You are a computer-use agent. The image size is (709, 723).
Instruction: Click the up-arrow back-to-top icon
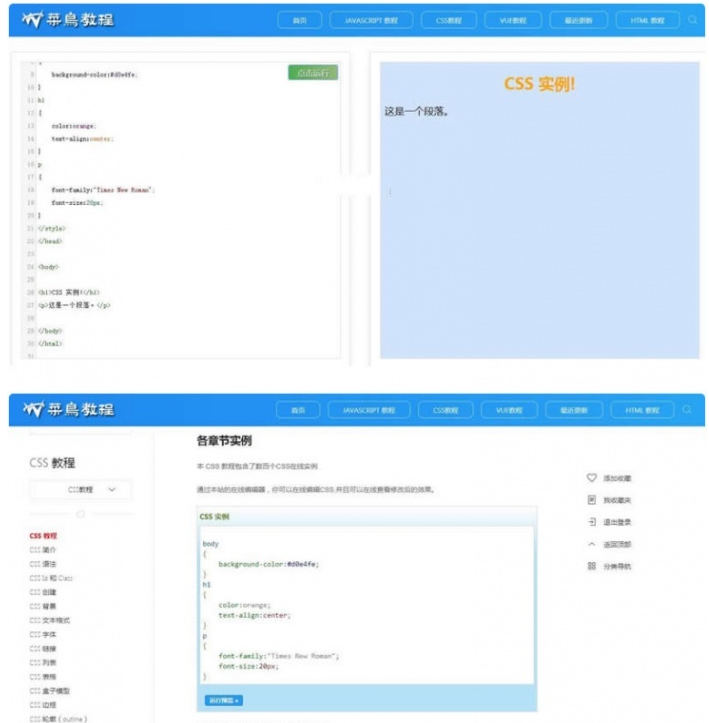(x=591, y=544)
